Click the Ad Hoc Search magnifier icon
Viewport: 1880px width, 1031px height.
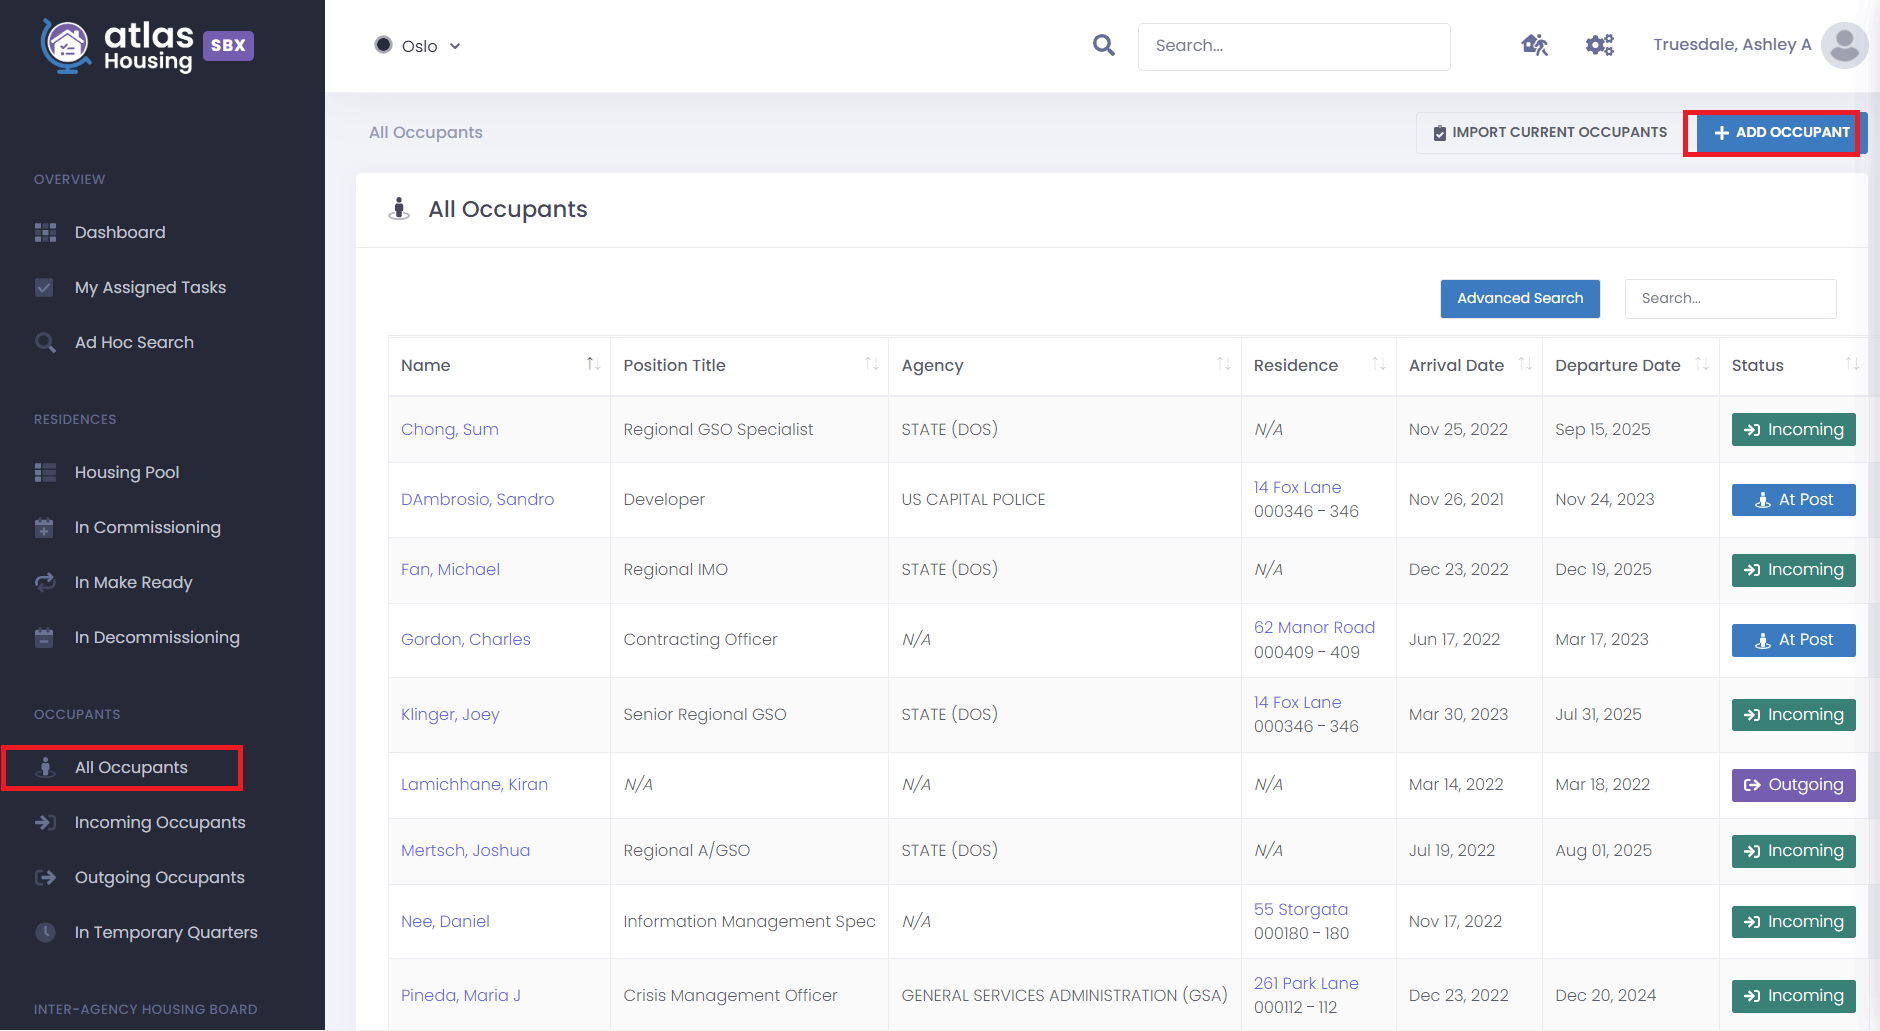[45, 342]
